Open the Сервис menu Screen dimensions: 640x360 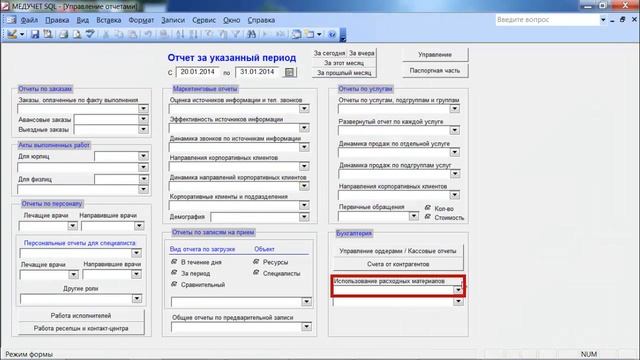point(204,20)
